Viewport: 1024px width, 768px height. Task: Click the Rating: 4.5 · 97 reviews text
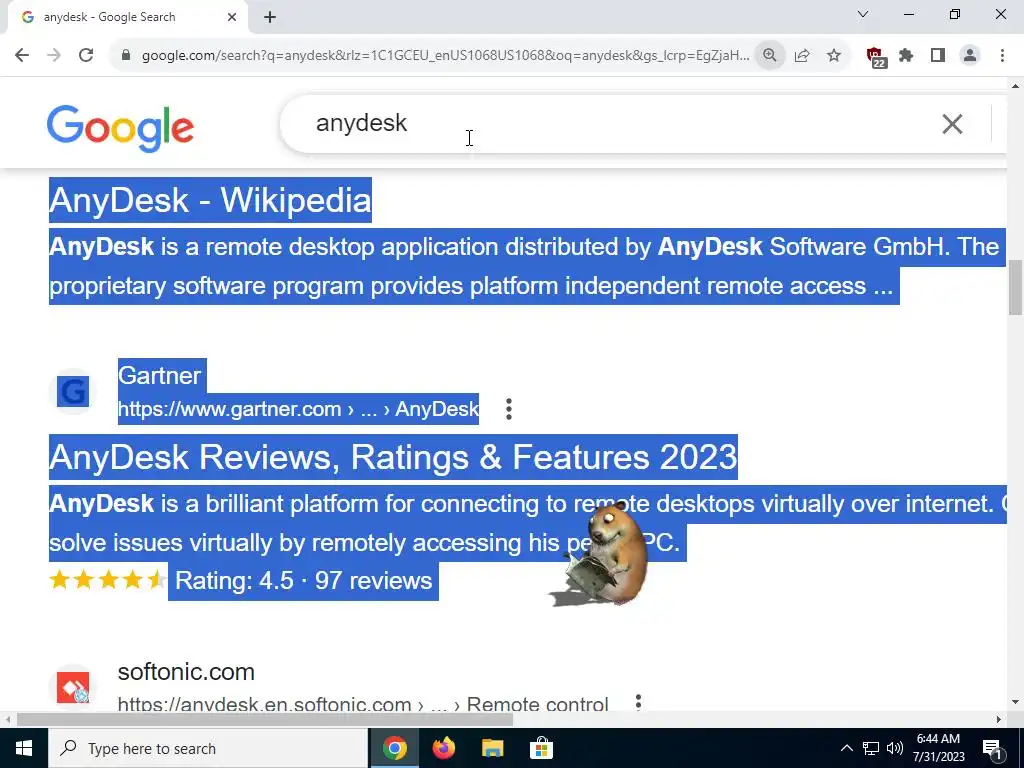(303, 581)
